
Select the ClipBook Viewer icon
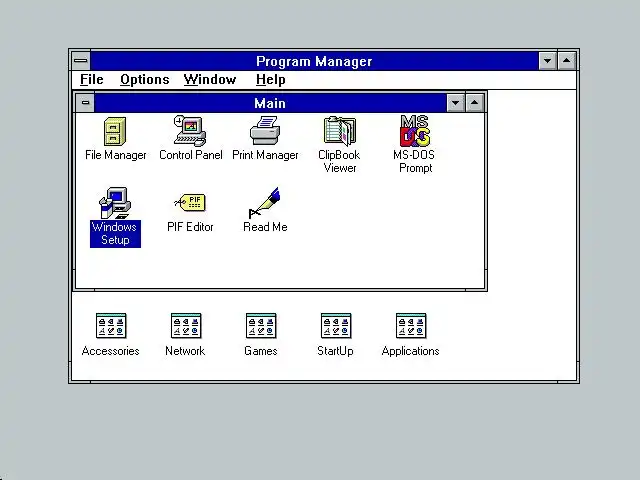pyautogui.click(x=340, y=131)
